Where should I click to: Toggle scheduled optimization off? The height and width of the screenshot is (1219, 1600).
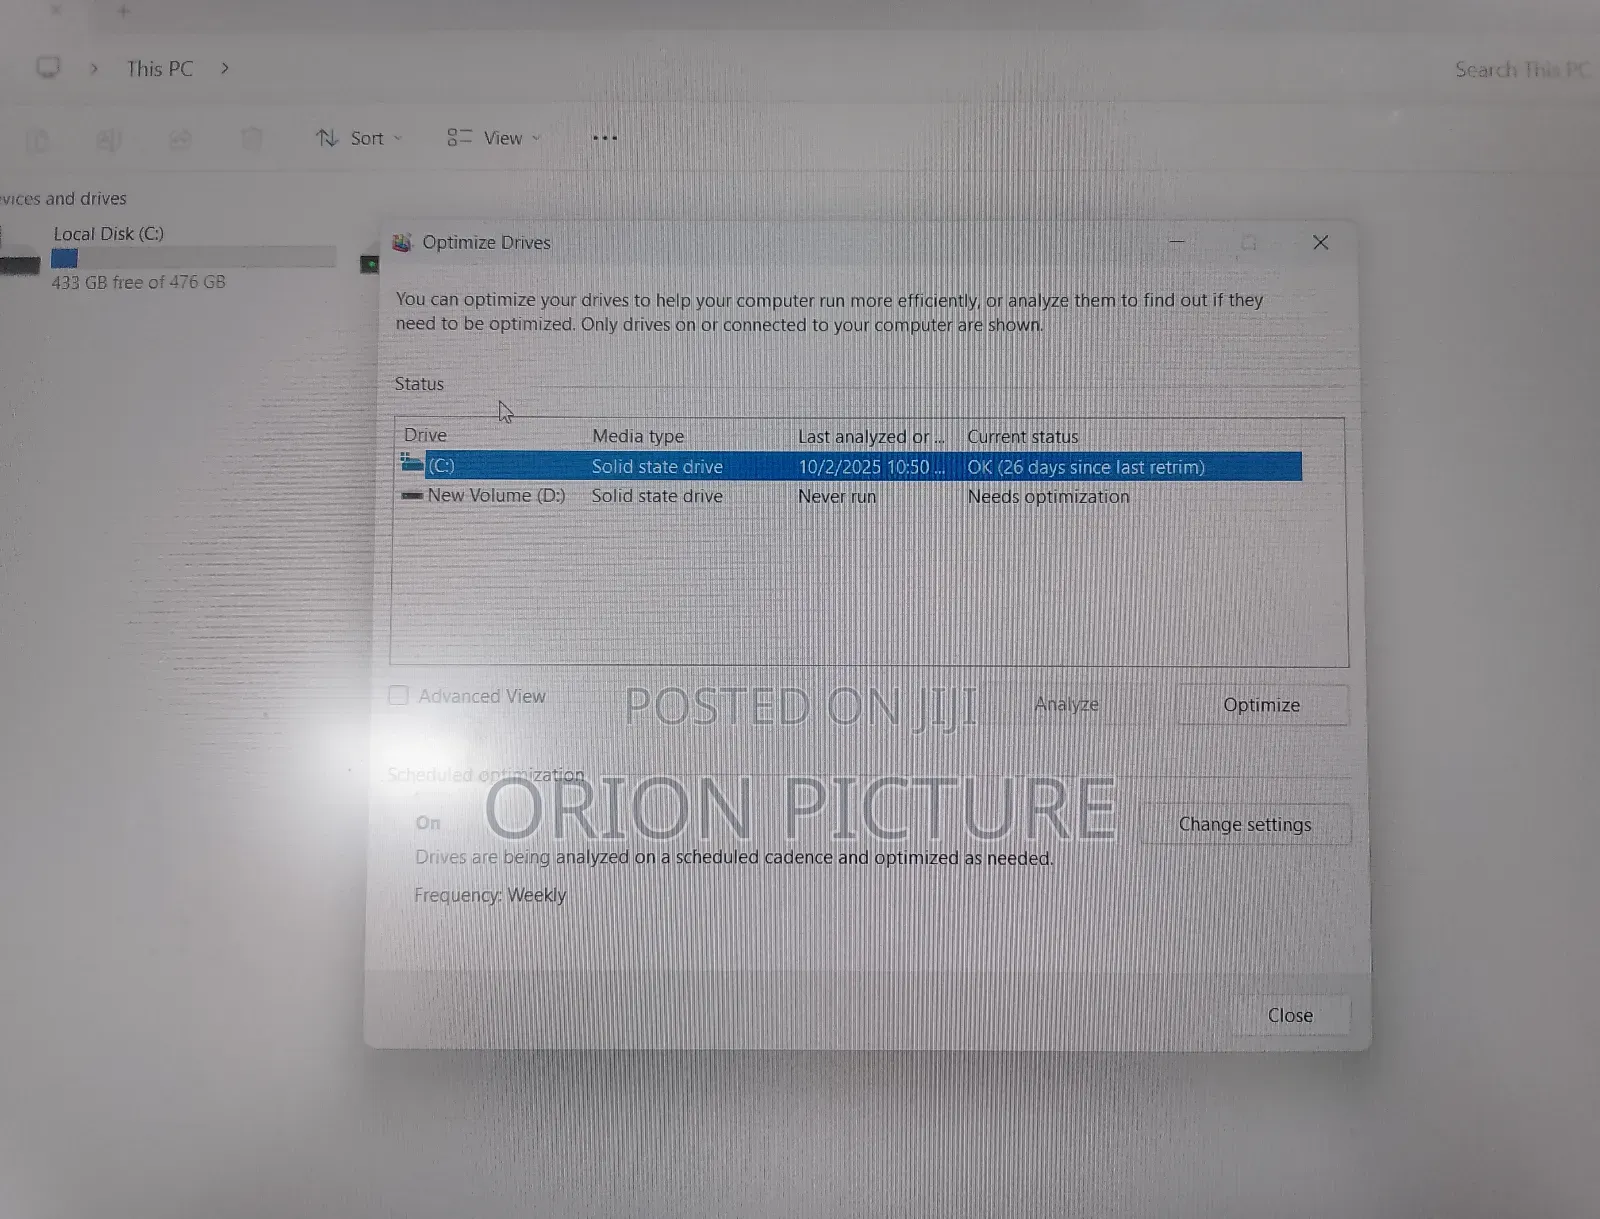pyautogui.click(x=428, y=822)
